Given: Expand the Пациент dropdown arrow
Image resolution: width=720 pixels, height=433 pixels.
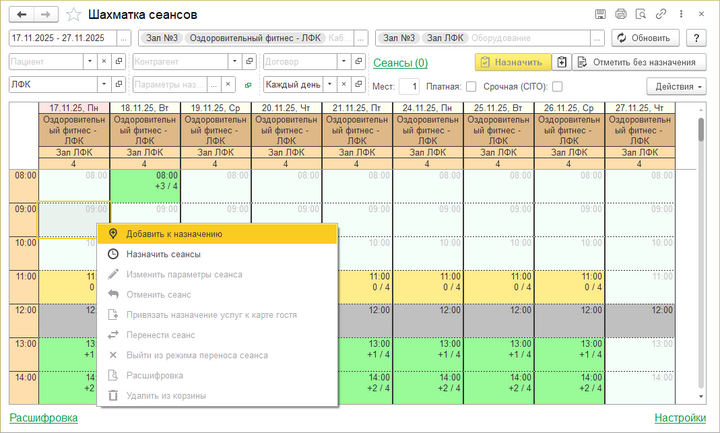Looking at the screenshot, I should pos(90,62).
